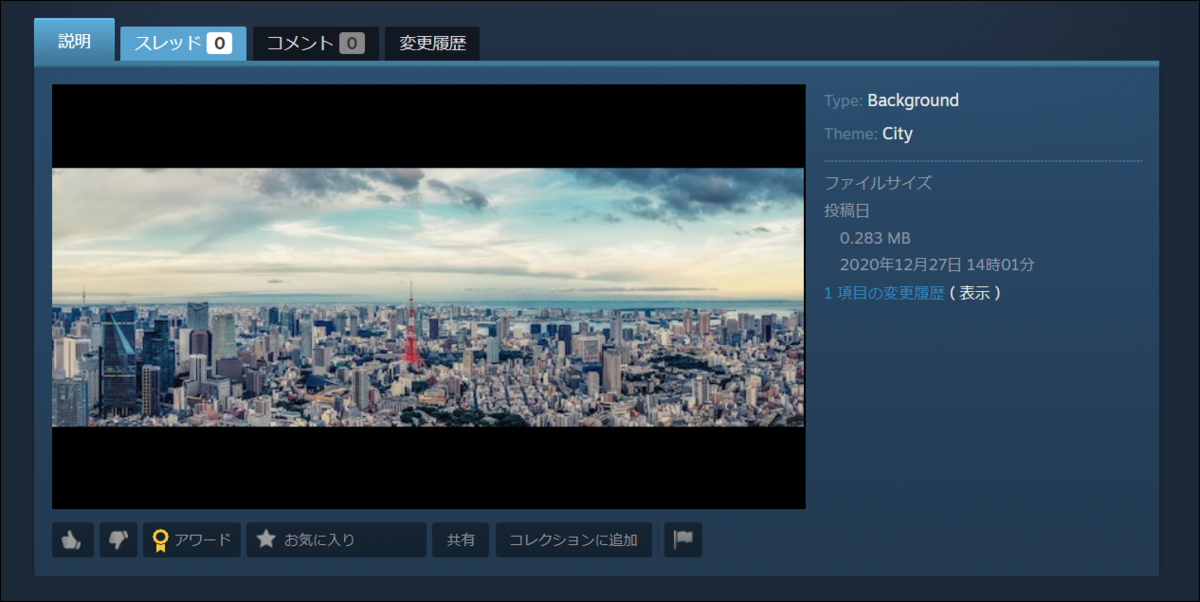Favorite the item using お気に入り
The height and width of the screenshot is (602, 1200).
pos(335,539)
